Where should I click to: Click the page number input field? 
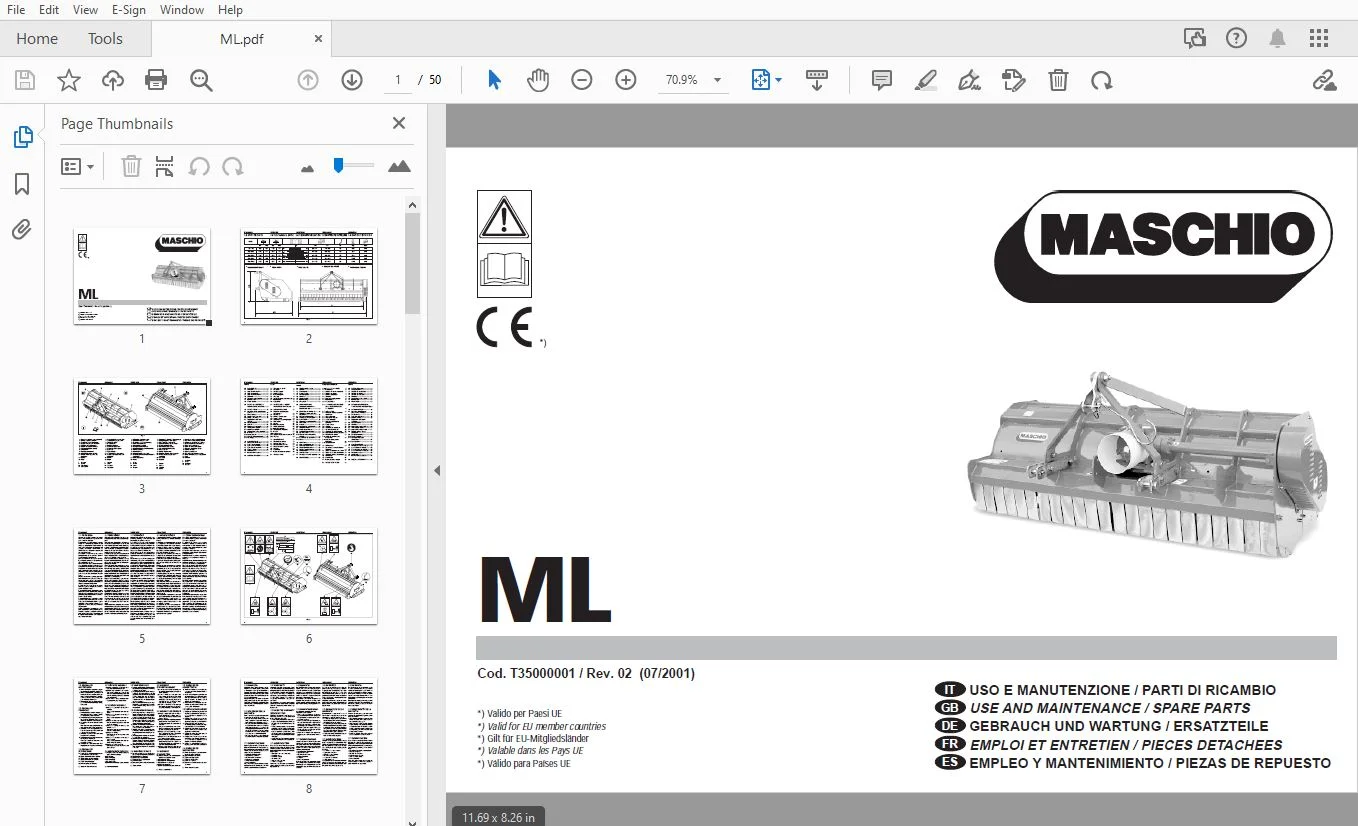pos(398,80)
